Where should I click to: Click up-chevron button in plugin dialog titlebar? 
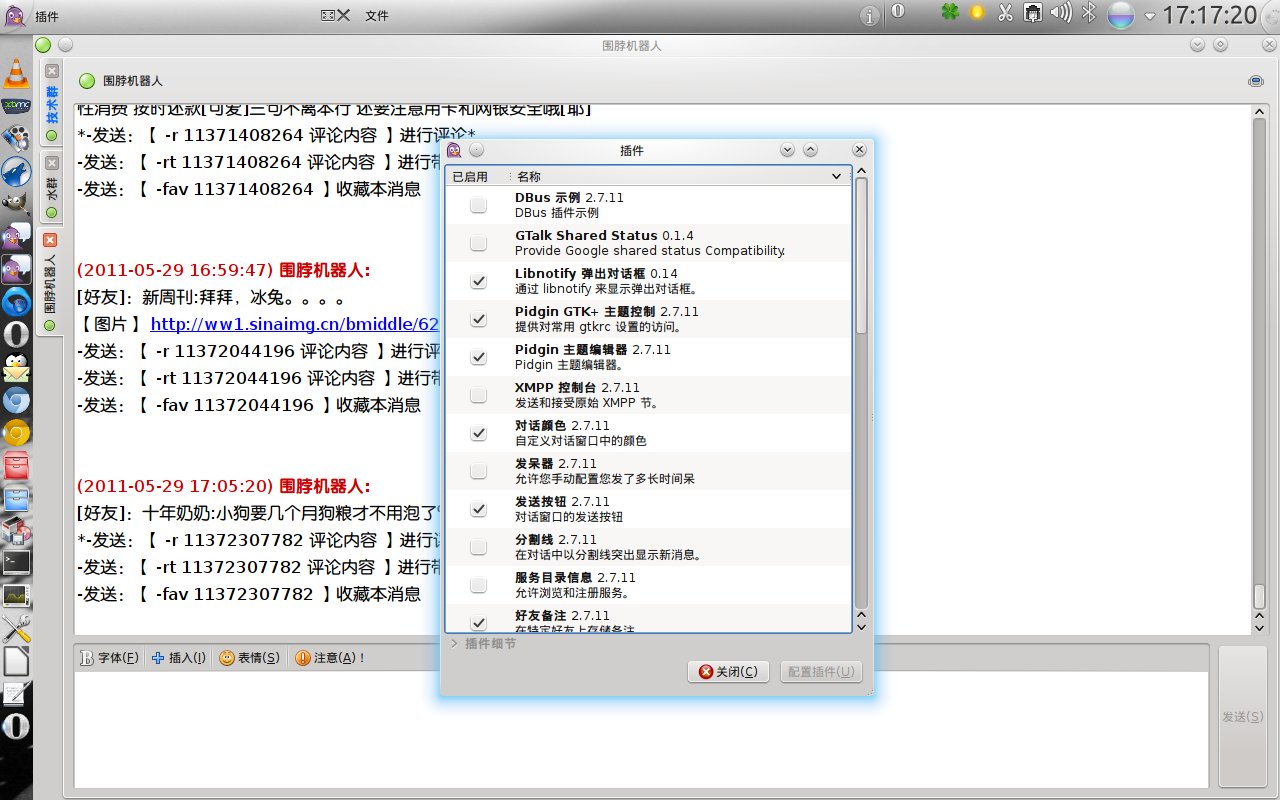point(811,150)
